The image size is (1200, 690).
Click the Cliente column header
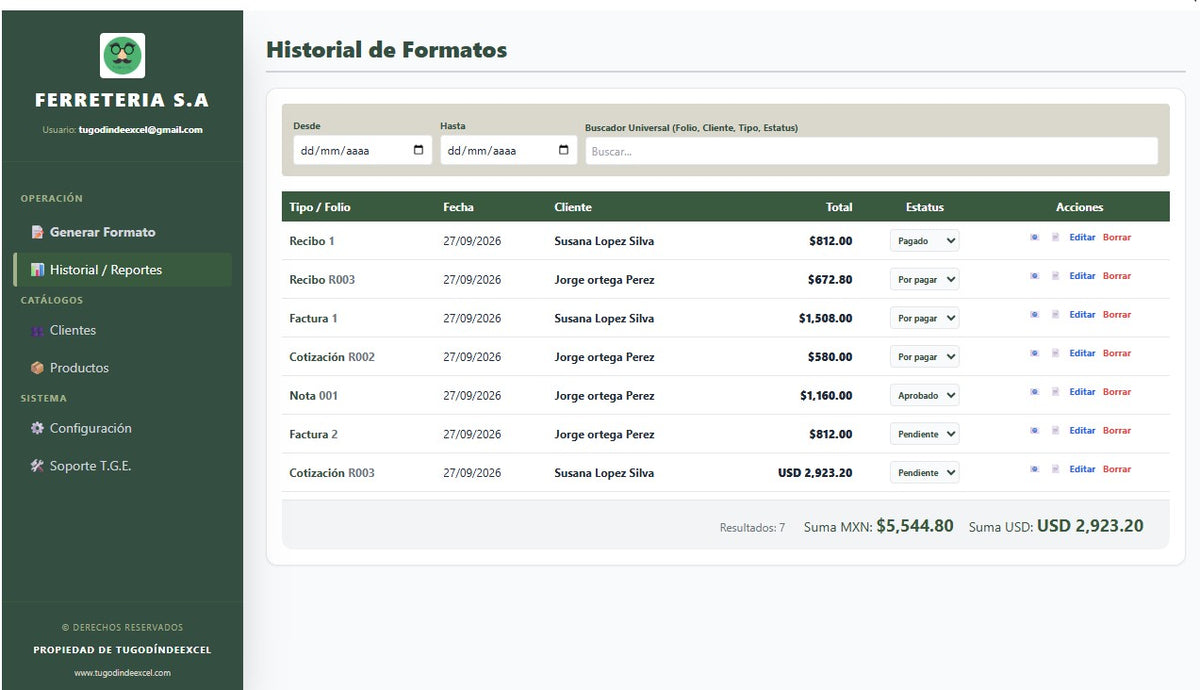click(x=573, y=207)
